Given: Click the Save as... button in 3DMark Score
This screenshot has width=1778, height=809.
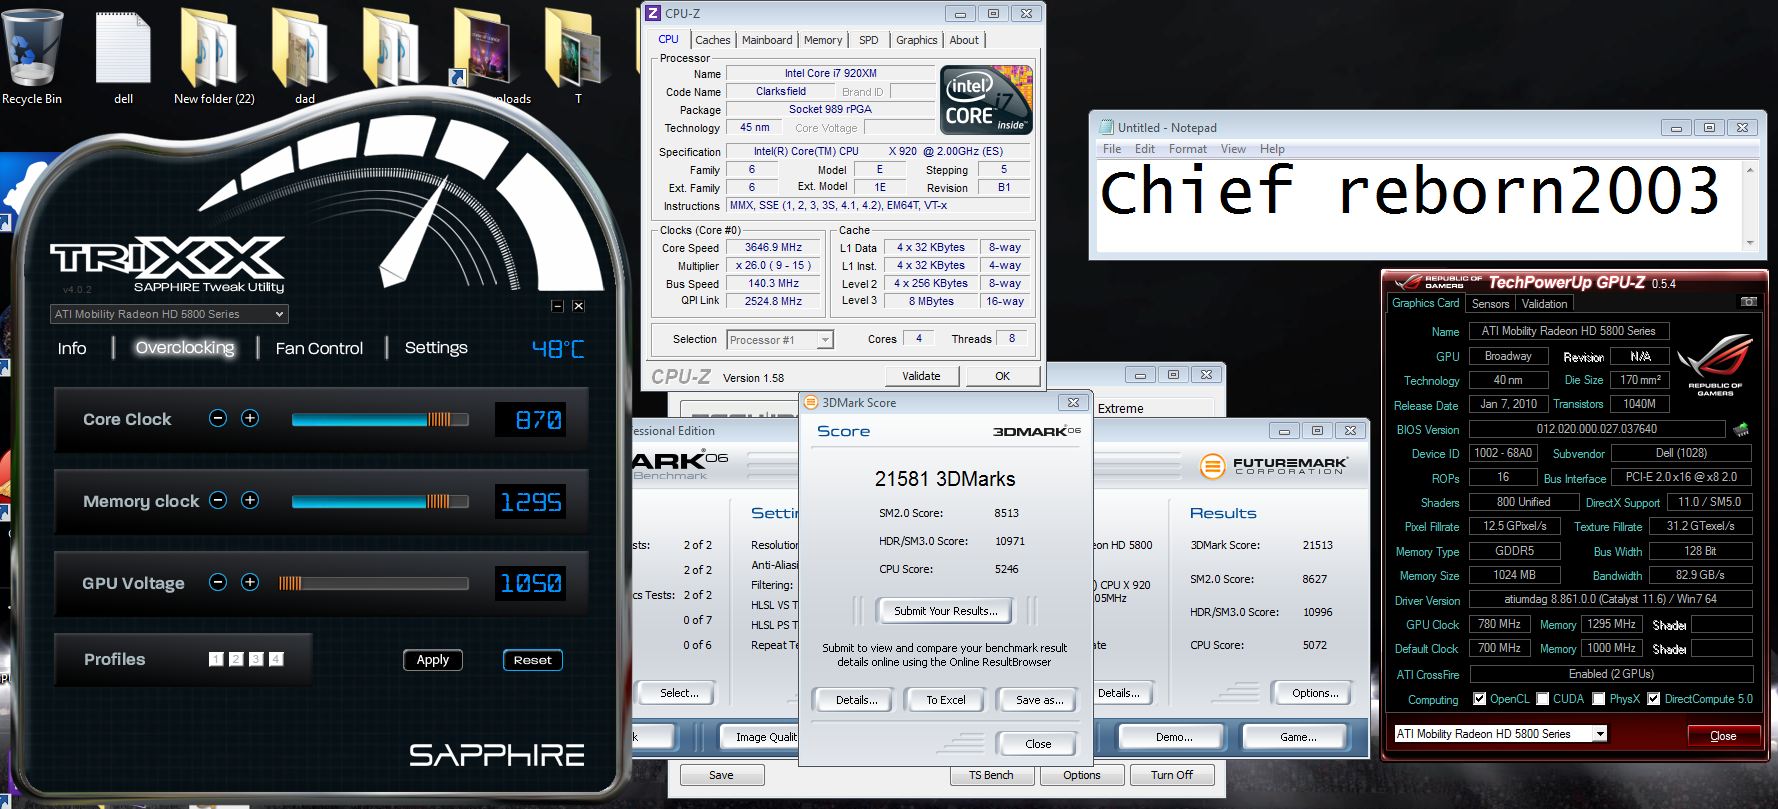Looking at the screenshot, I should (x=1039, y=700).
